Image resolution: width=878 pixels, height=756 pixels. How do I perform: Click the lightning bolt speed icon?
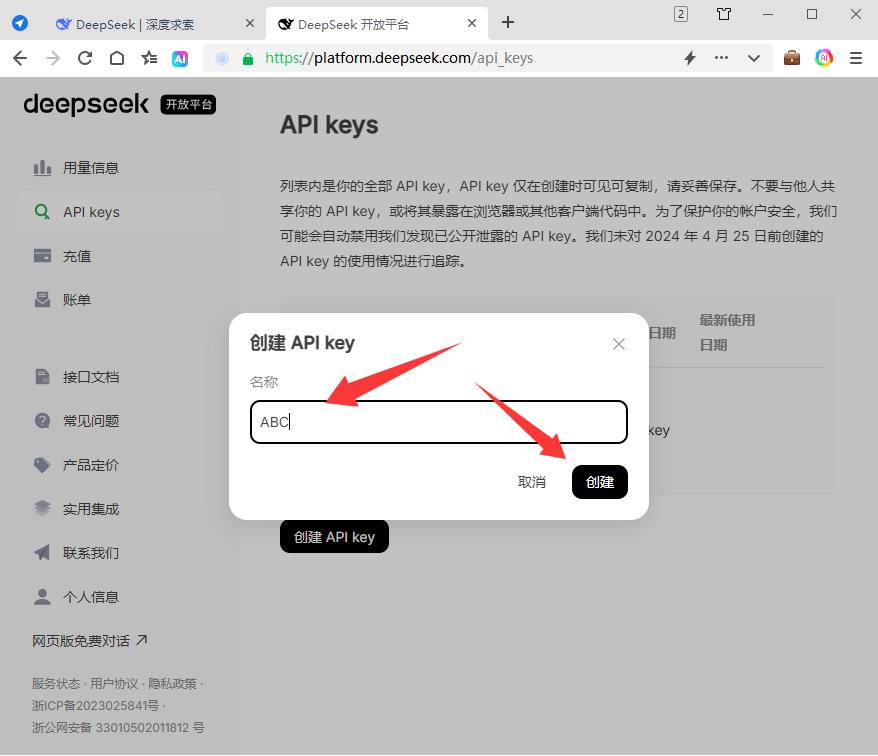(690, 58)
